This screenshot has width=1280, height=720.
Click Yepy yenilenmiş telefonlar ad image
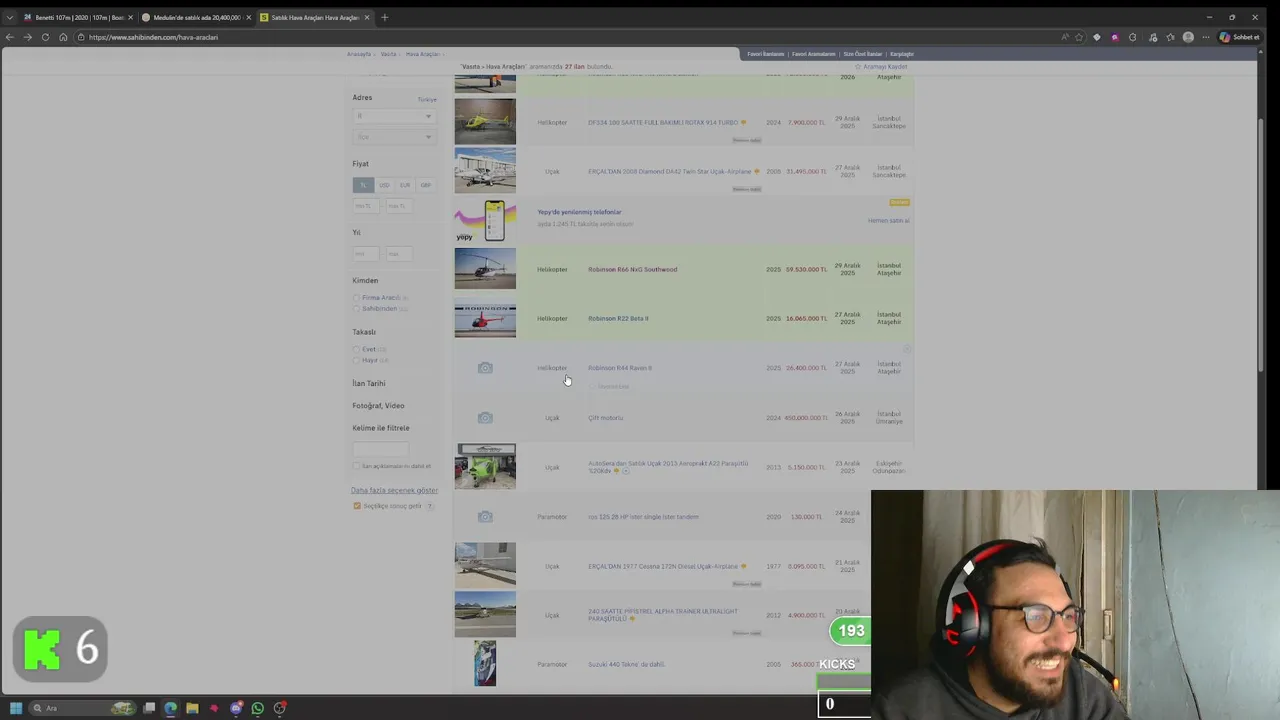coord(485,220)
